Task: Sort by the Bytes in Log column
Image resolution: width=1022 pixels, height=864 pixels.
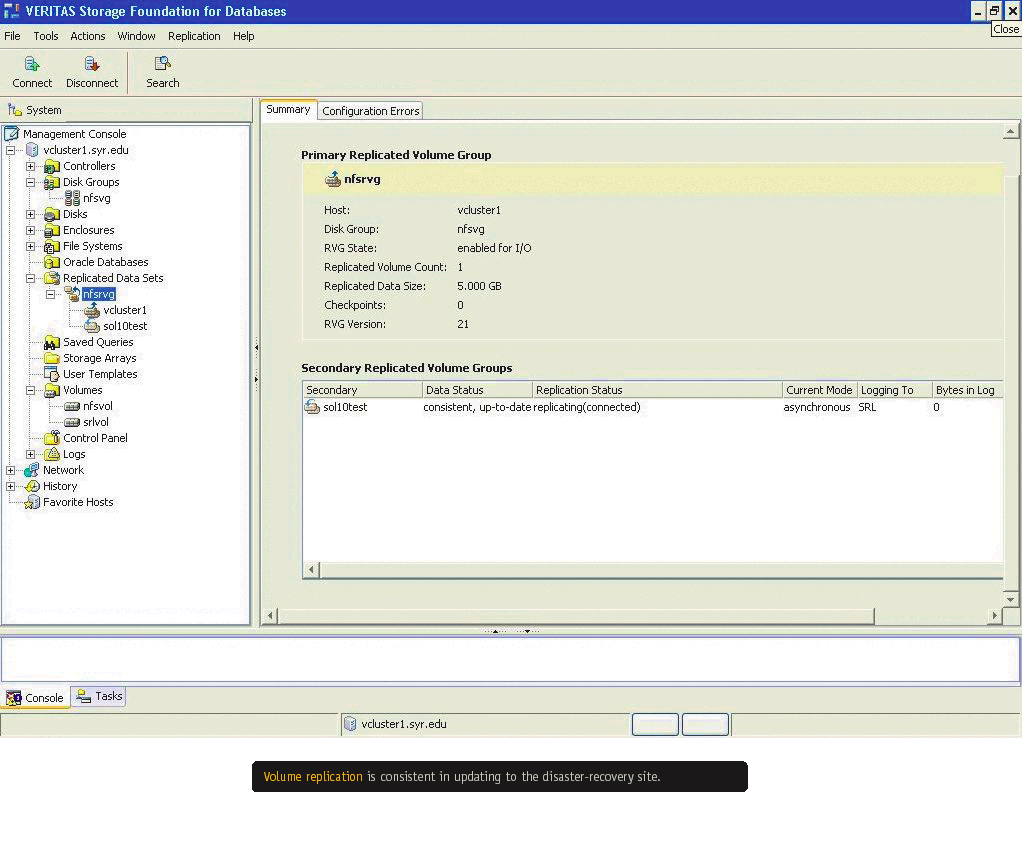Action: [x=967, y=390]
